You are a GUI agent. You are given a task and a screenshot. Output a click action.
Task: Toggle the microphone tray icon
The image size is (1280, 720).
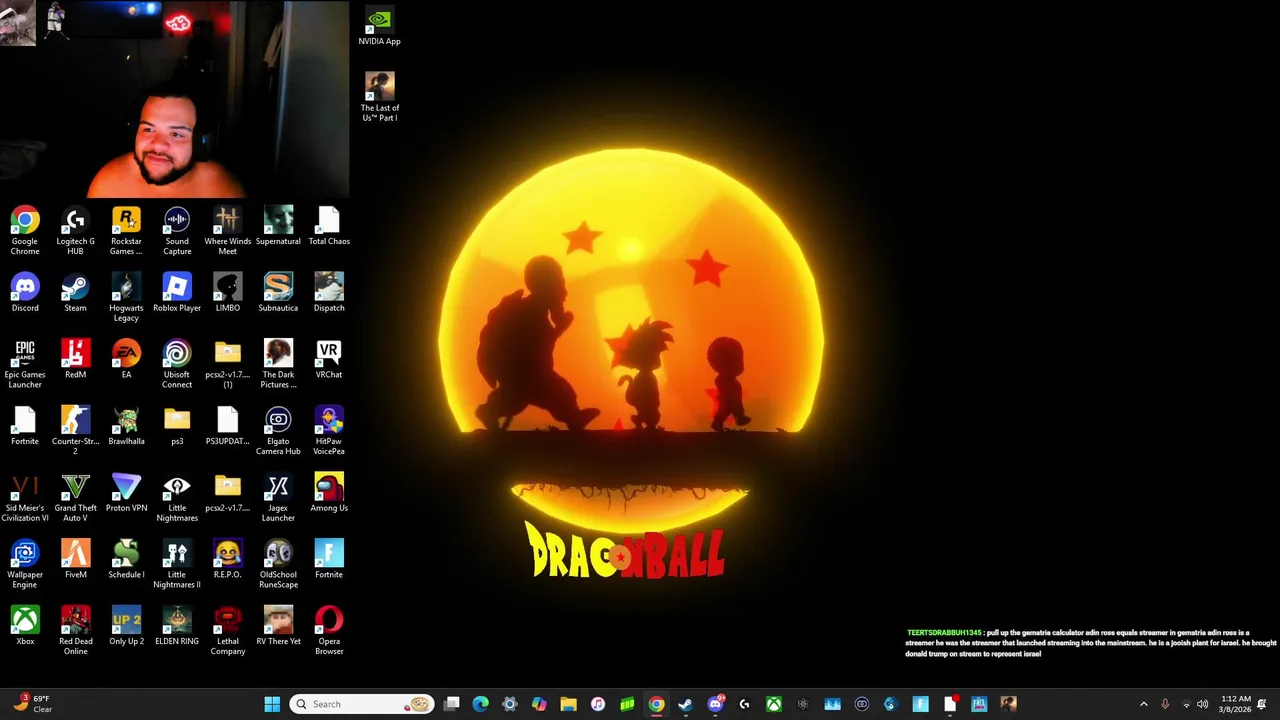click(1165, 704)
